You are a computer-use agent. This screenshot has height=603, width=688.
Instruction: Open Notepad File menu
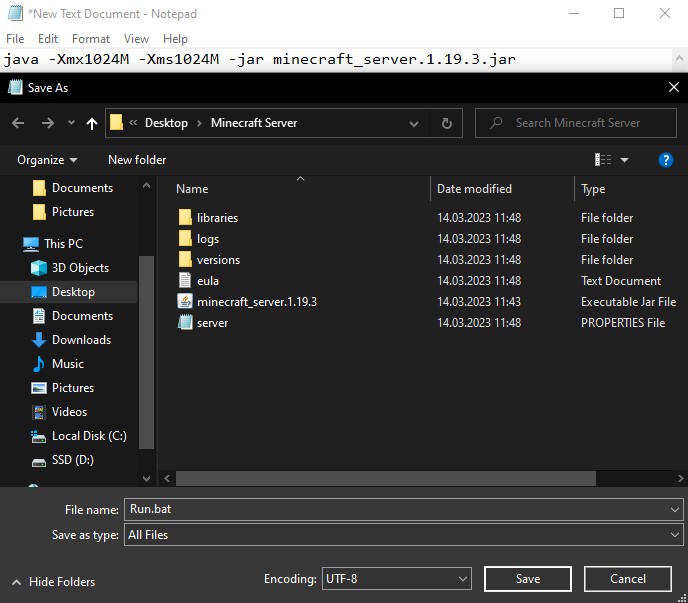click(x=15, y=39)
